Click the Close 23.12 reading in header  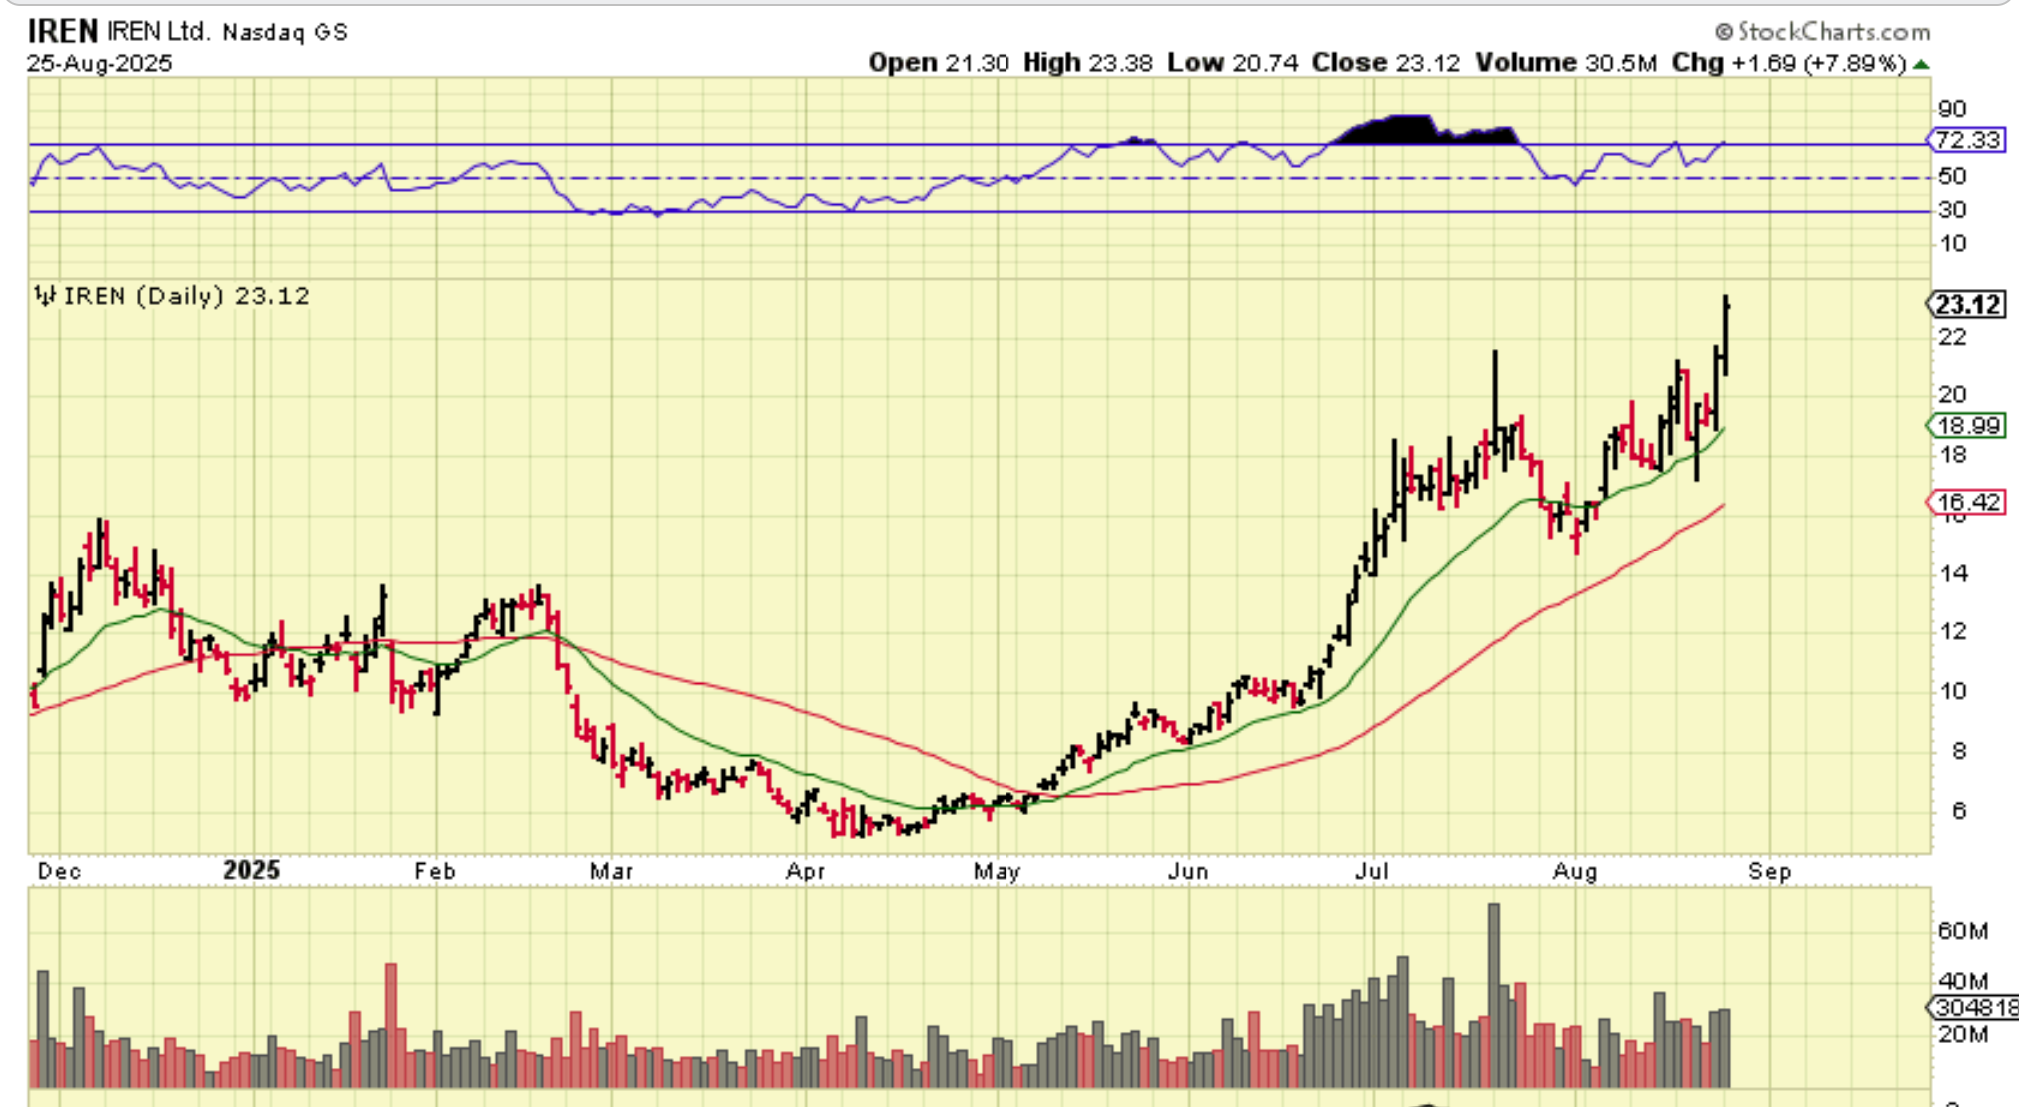(x=1385, y=63)
